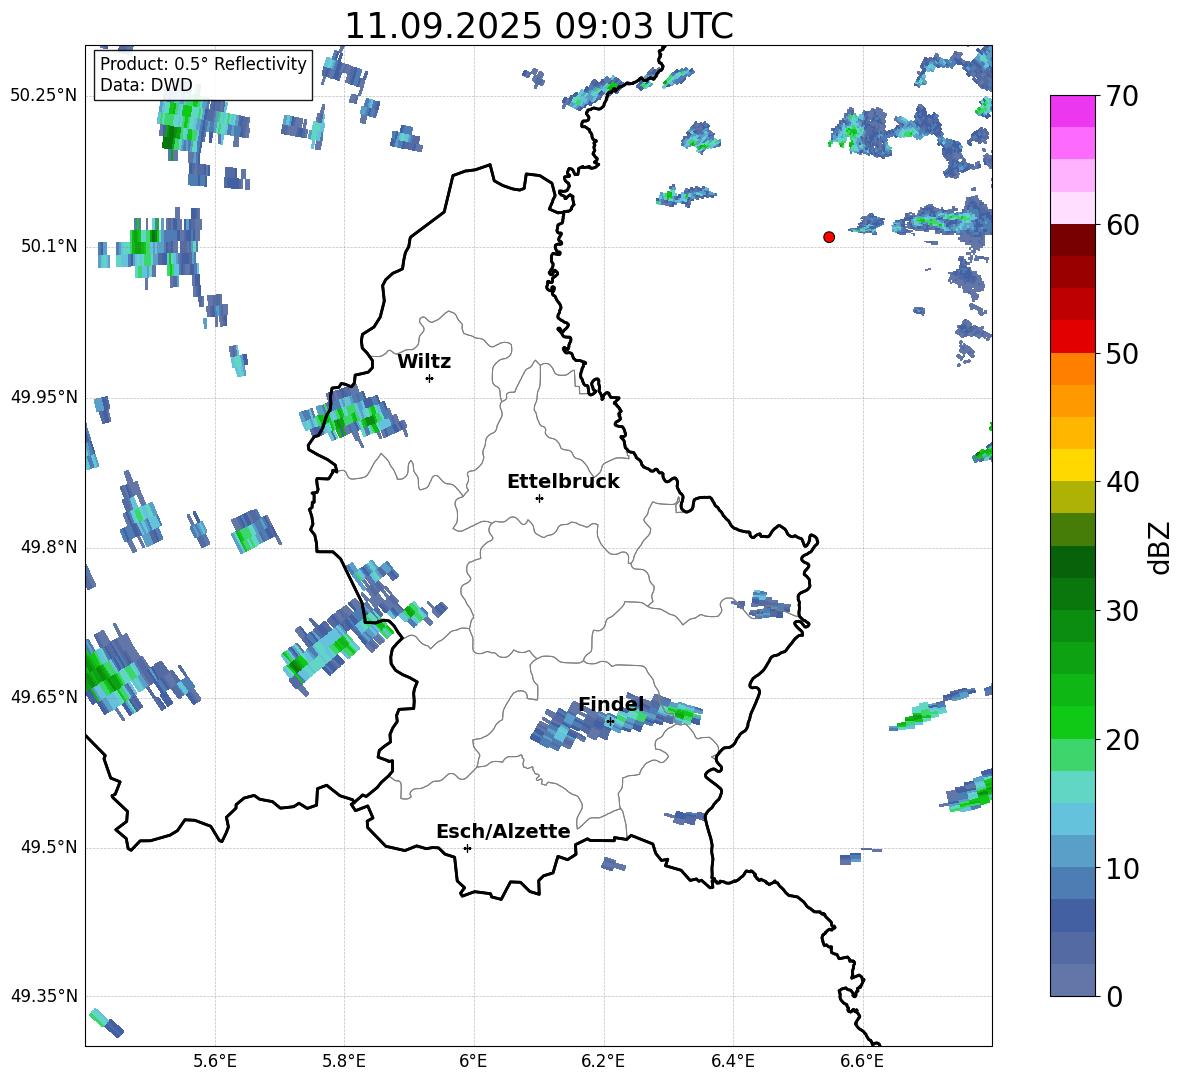Click the Ettelbruck location cross marker
The image size is (1184, 1081).
(x=539, y=498)
